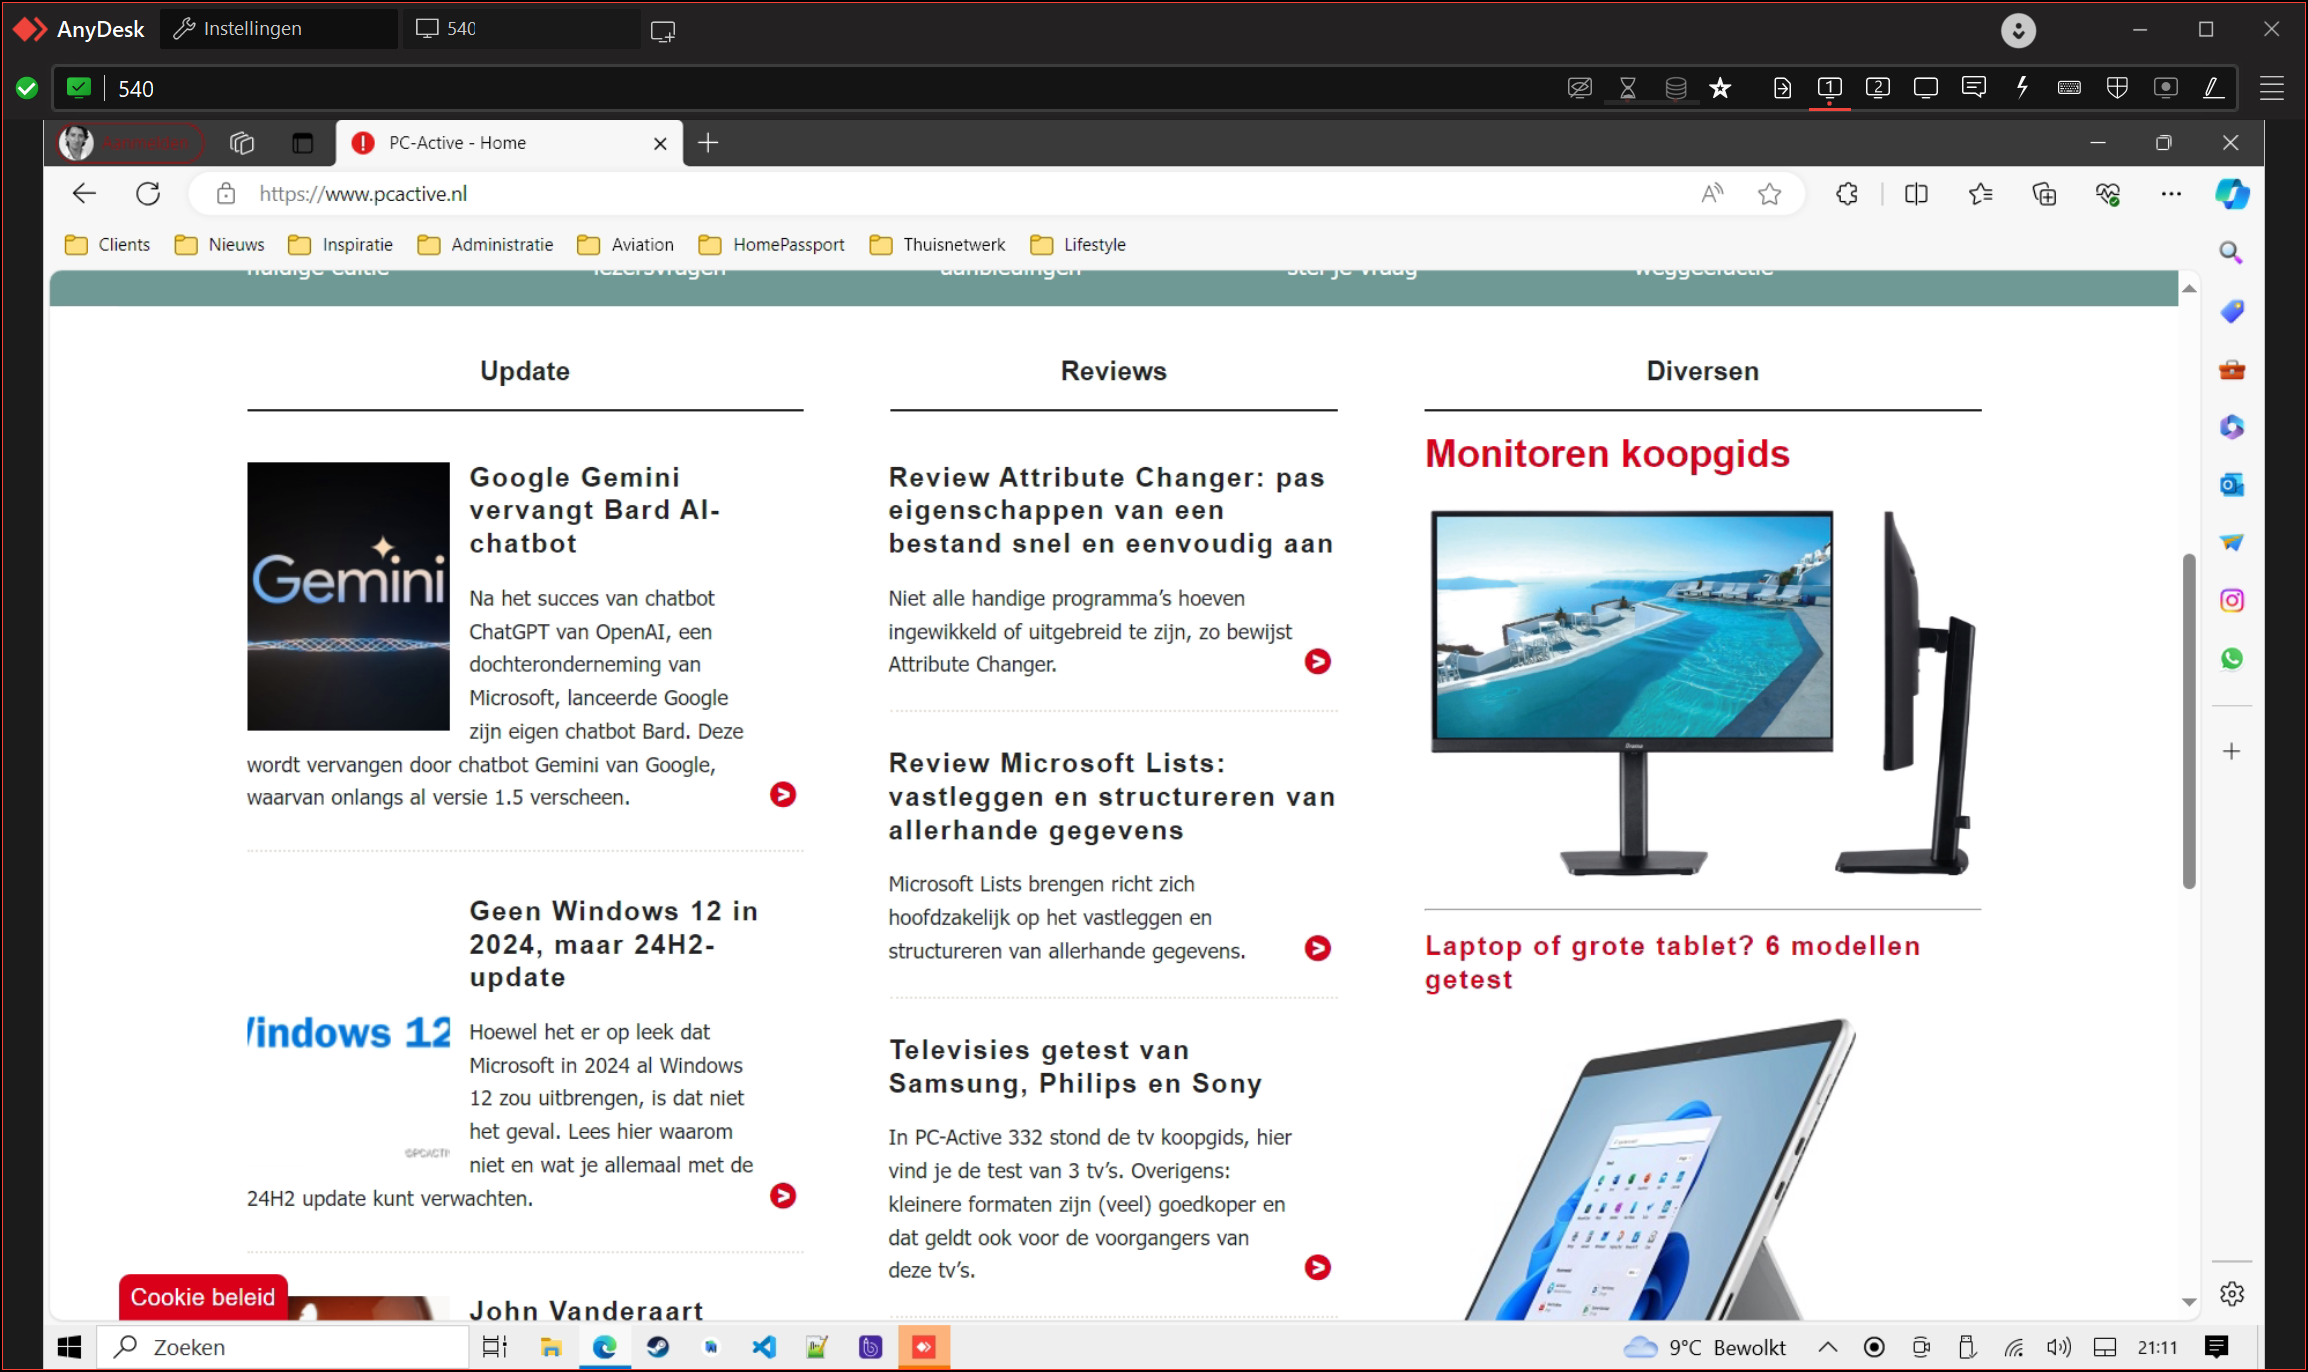The height and width of the screenshot is (1372, 2308).
Task: Open the Nieuws bookmarks folder
Action: coord(219,245)
